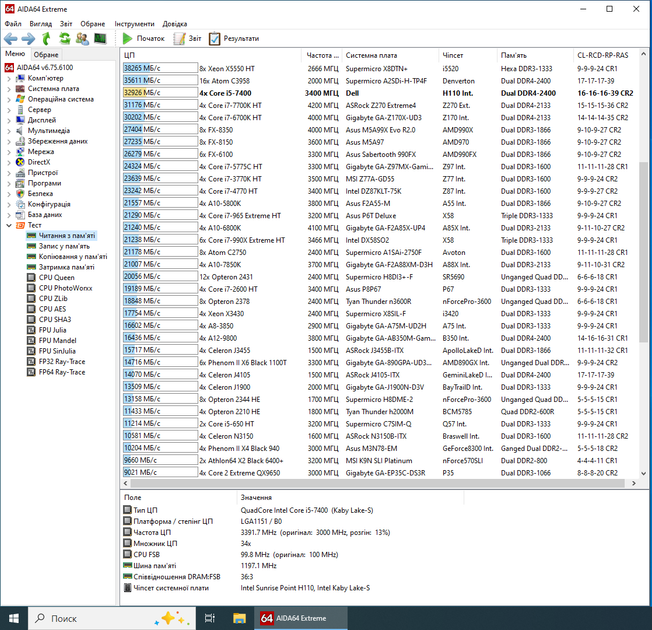Viewport: 652px width, 630px height.
Task: Expand the Операційна система tree node
Action: coord(9,99)
